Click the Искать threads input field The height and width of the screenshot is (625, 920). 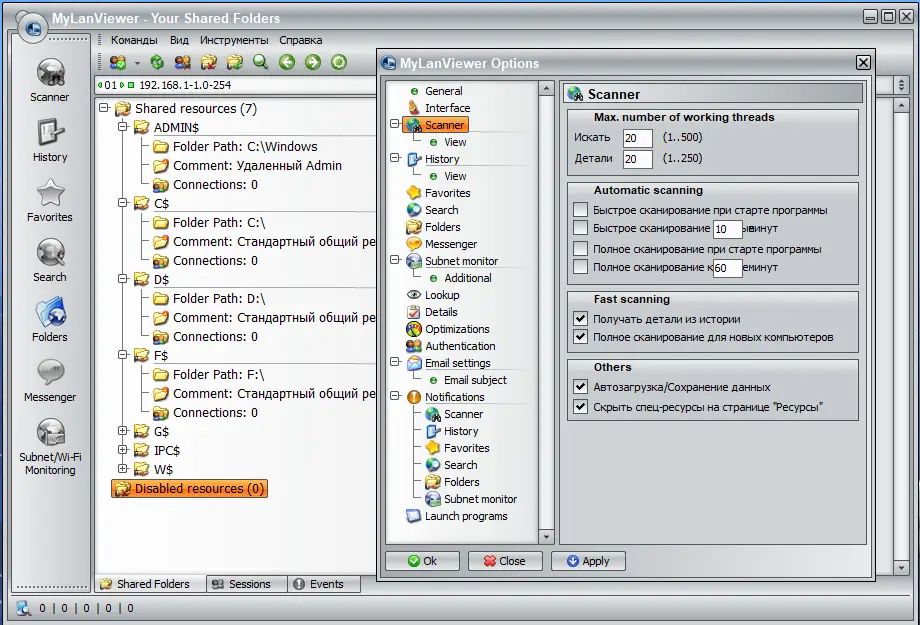pos(638,138)
